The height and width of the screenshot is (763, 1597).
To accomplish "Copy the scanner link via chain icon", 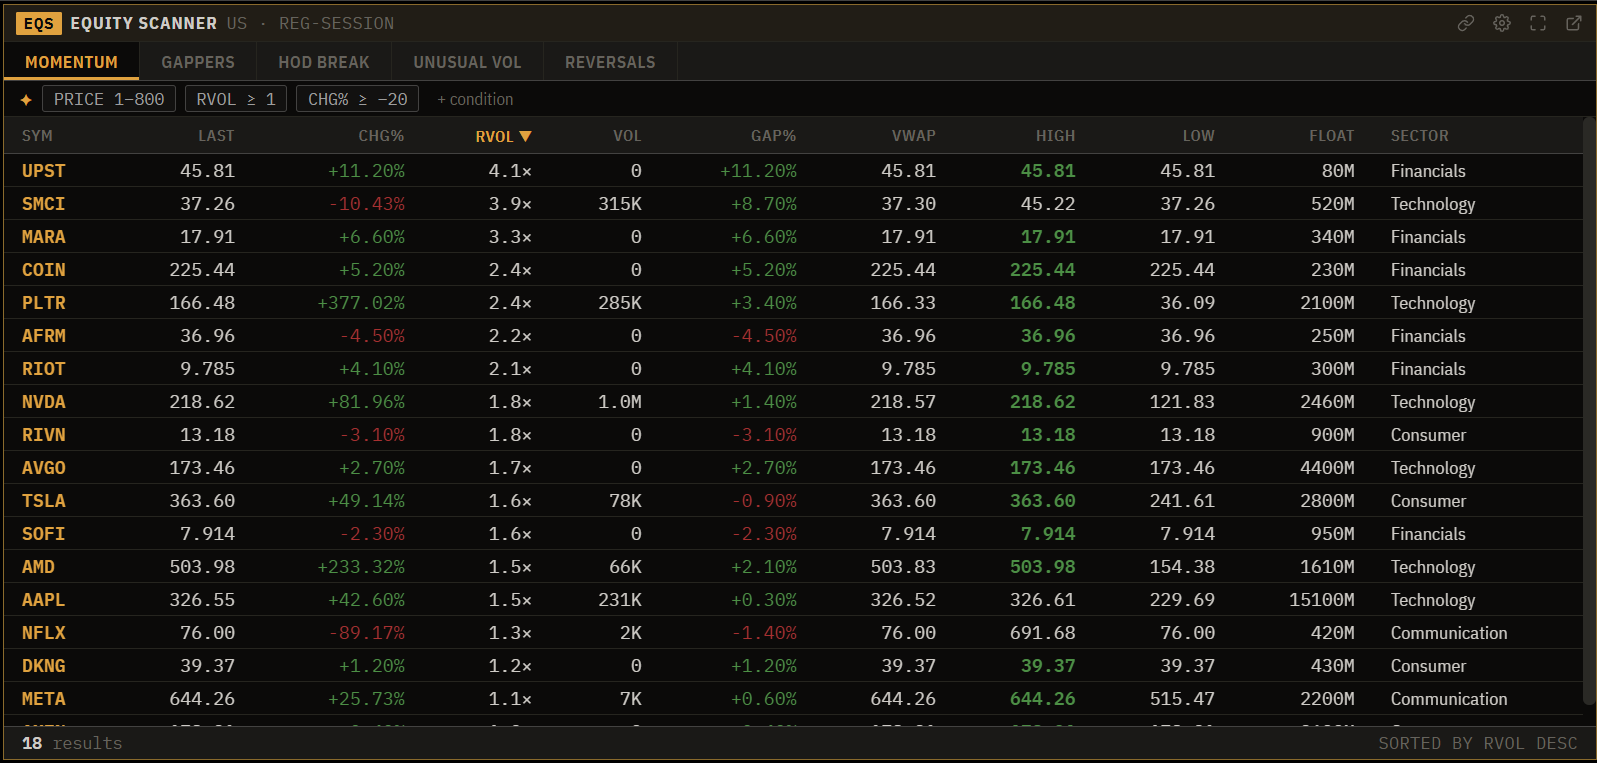I will pyautogui.click(x=1466, y=23).
